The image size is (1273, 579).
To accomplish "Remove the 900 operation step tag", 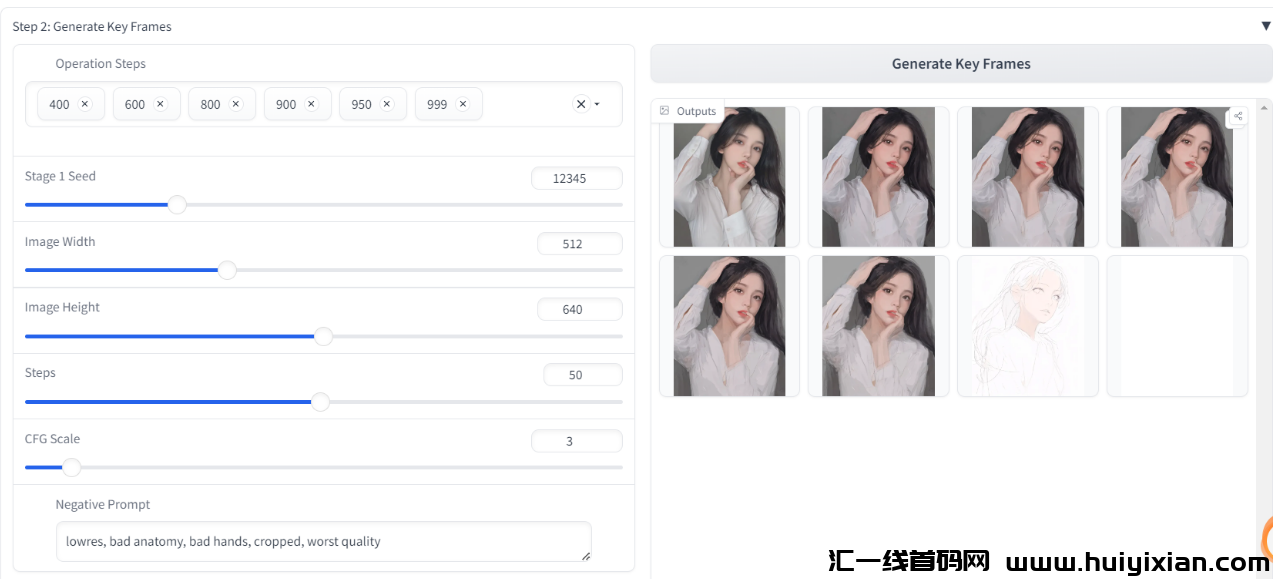I will pyautogui.click(x=311, y=104).
